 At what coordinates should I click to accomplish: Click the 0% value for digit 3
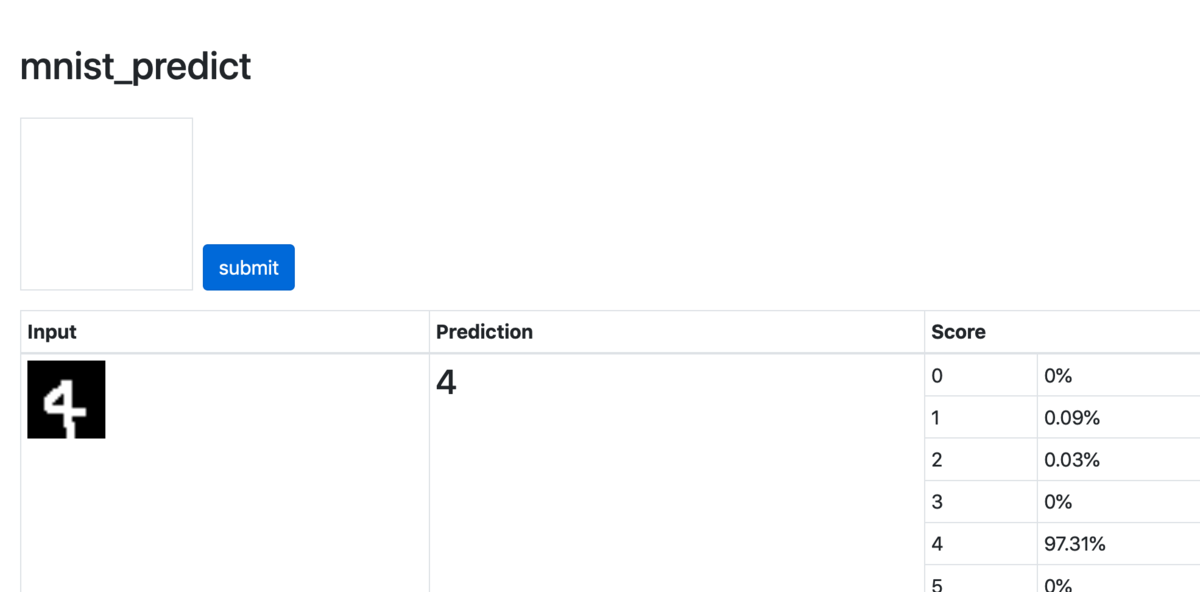[x=1058, y=502]
